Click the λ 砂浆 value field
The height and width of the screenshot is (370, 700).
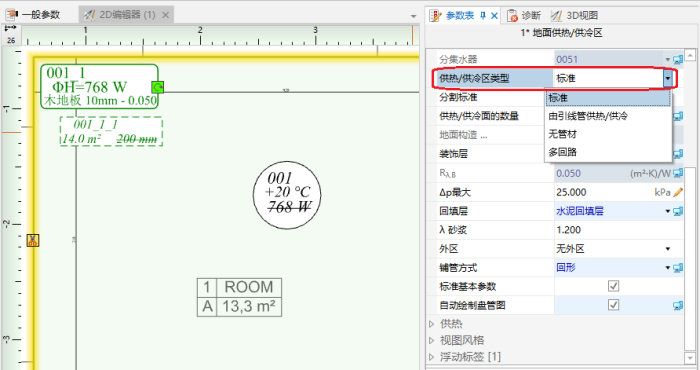(x=619, y=230)
